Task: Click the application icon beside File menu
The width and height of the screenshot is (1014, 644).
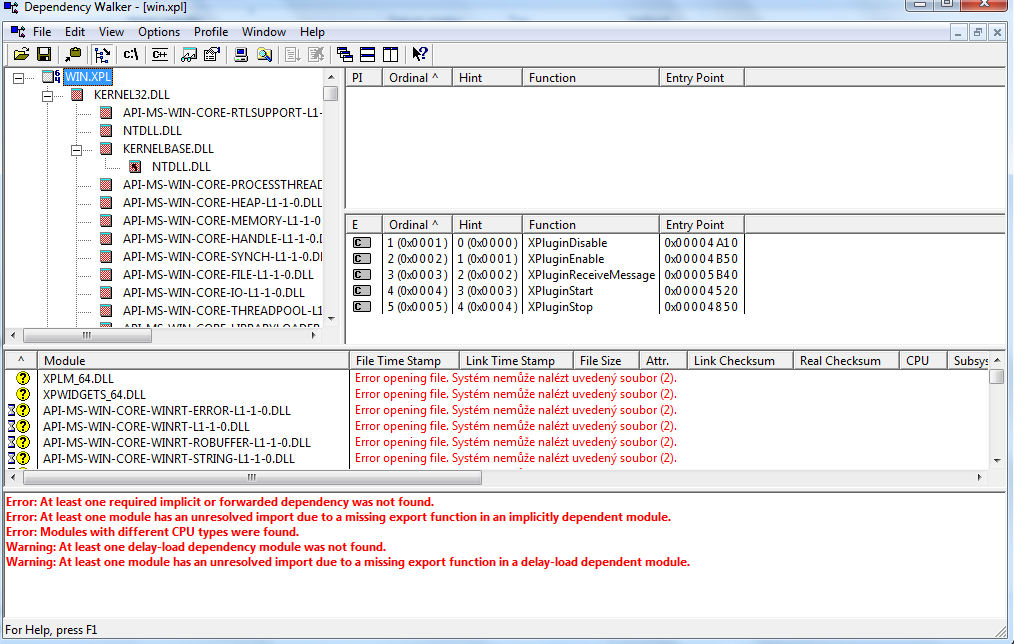Action: coord(18,32)
